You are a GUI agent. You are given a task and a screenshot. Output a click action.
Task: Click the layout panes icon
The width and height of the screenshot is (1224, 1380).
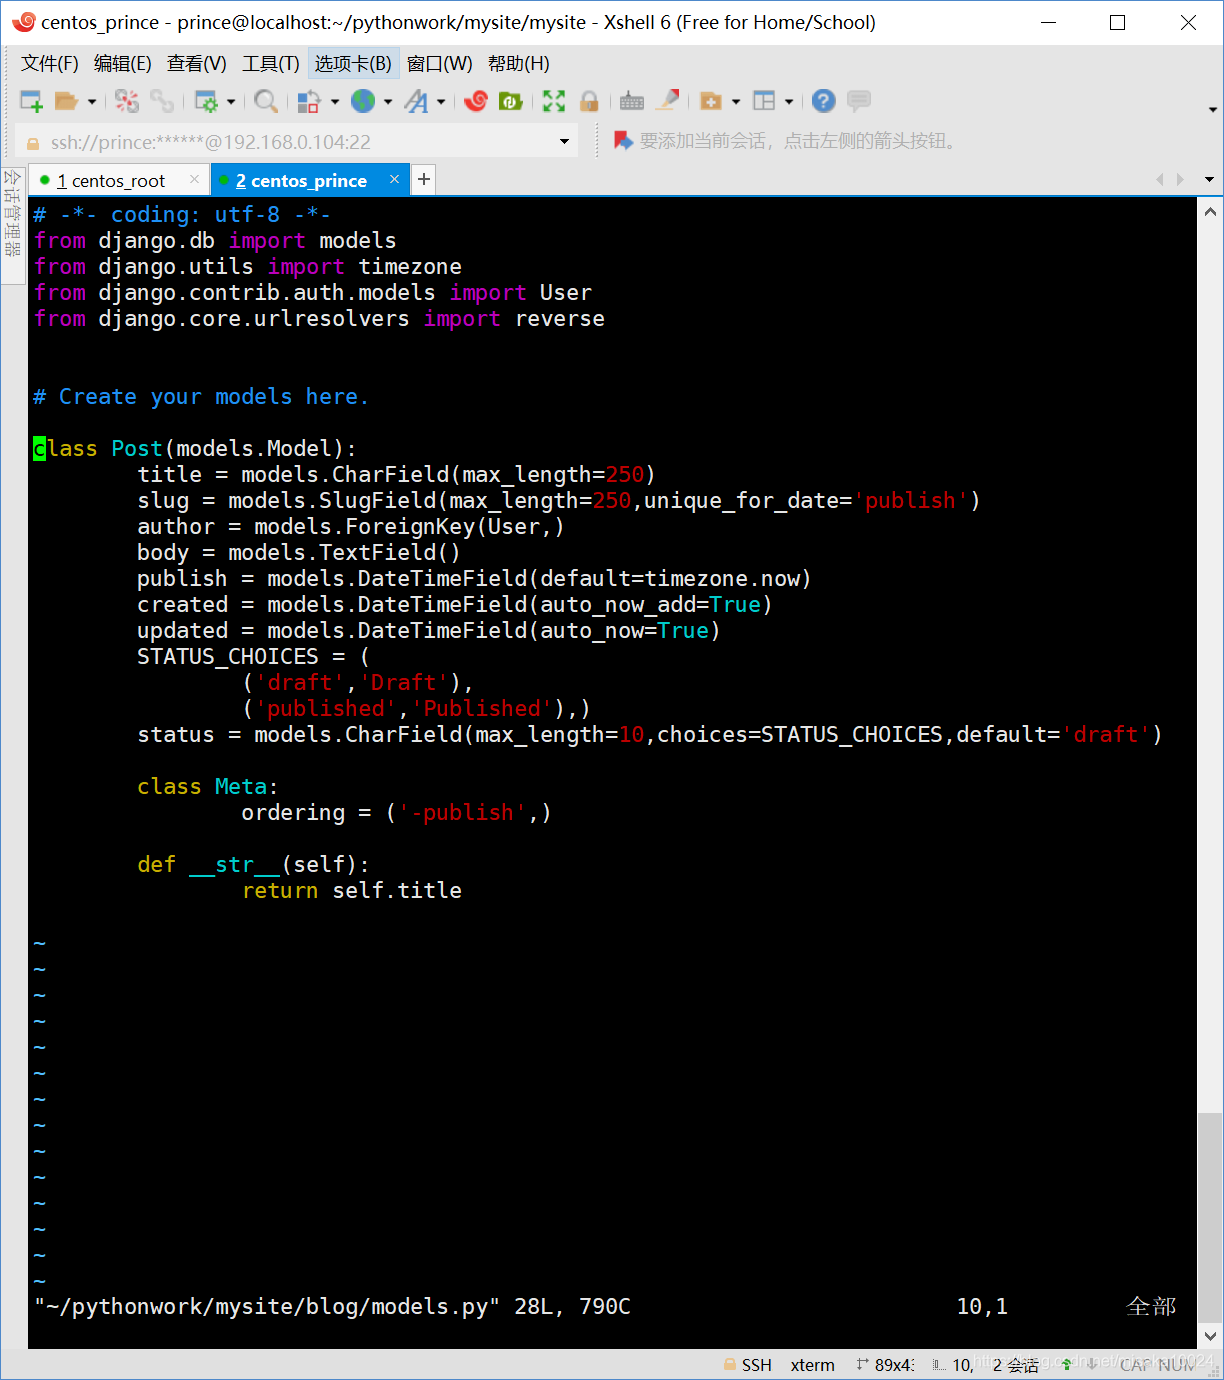tap(764, 101)
